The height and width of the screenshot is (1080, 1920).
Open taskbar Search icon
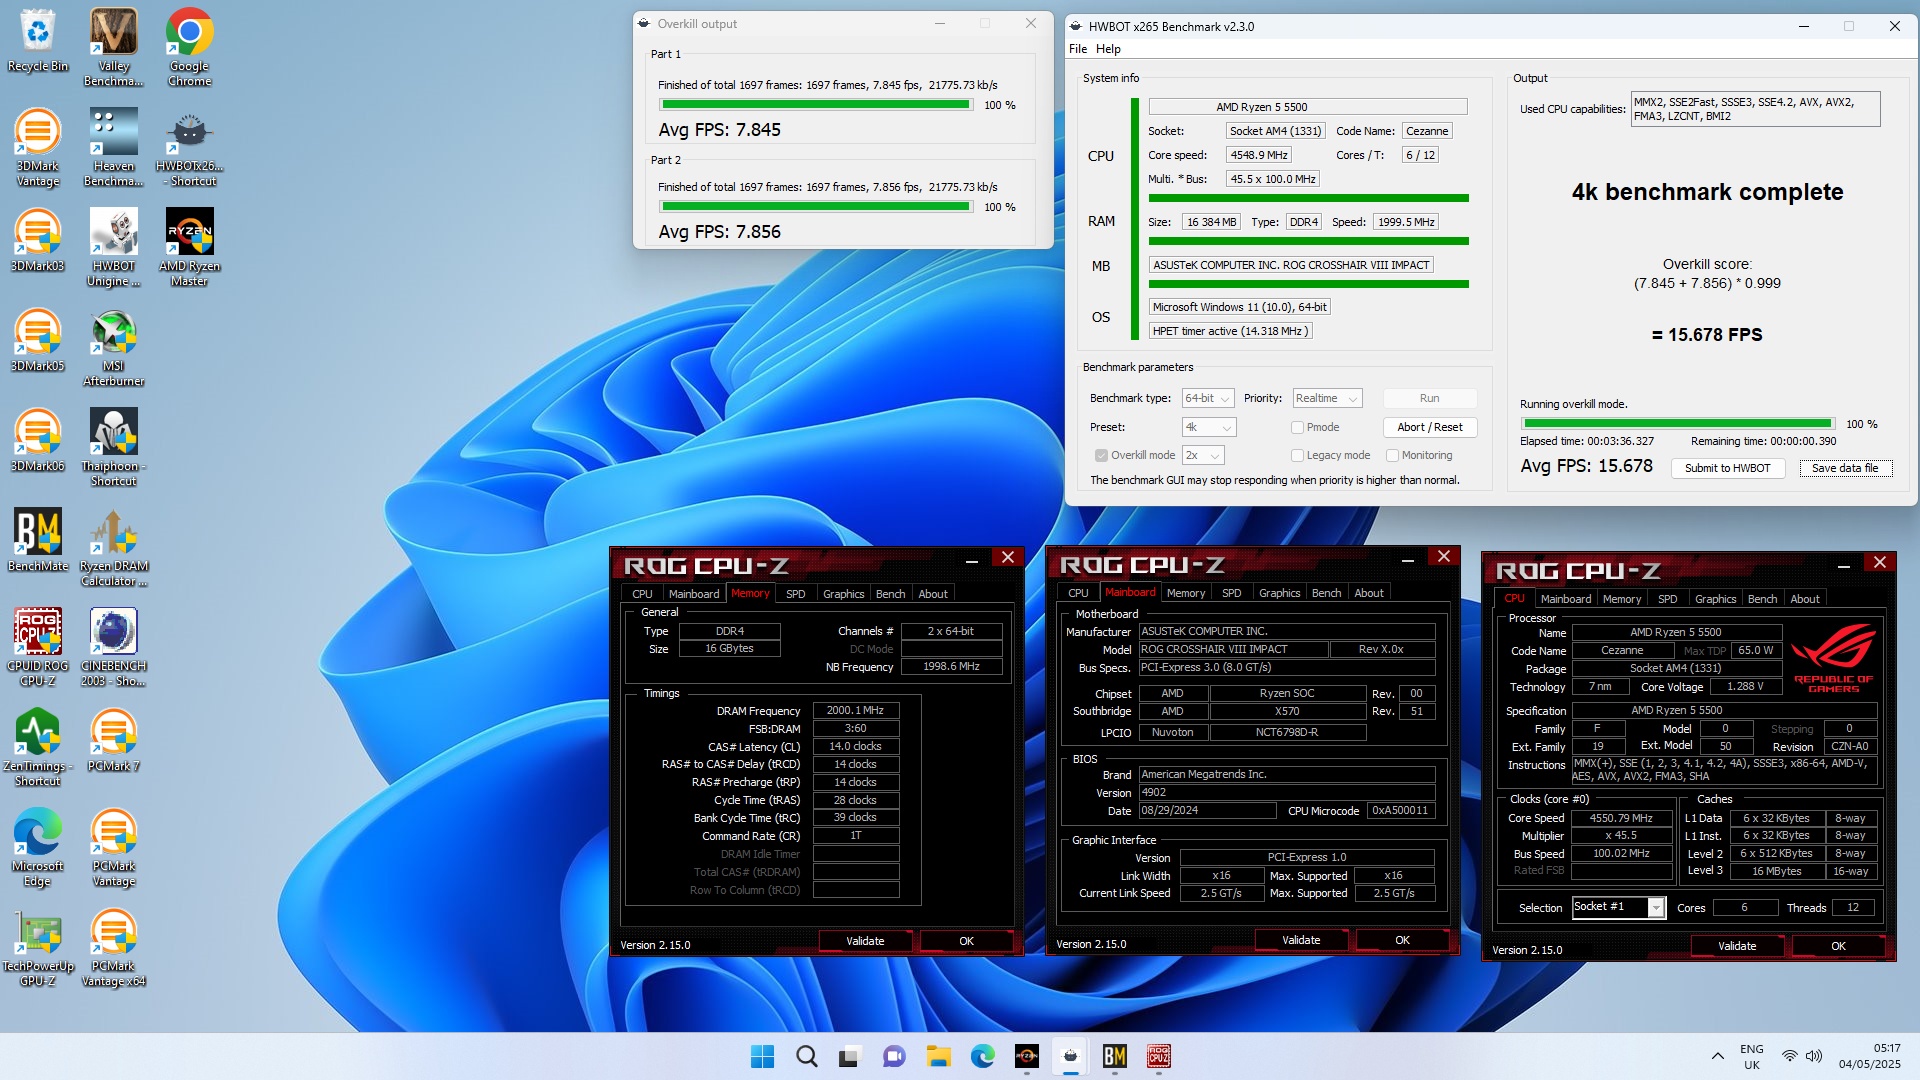click(806, 1056)
